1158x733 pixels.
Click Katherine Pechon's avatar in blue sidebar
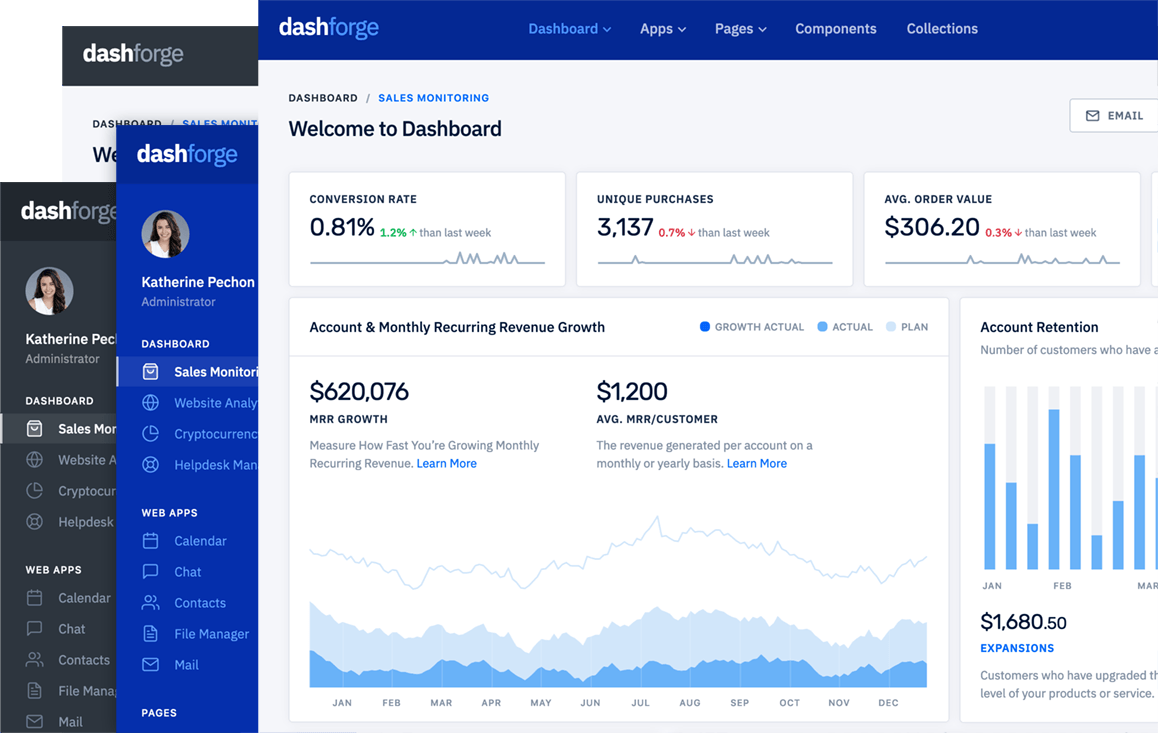click(165, 235)
